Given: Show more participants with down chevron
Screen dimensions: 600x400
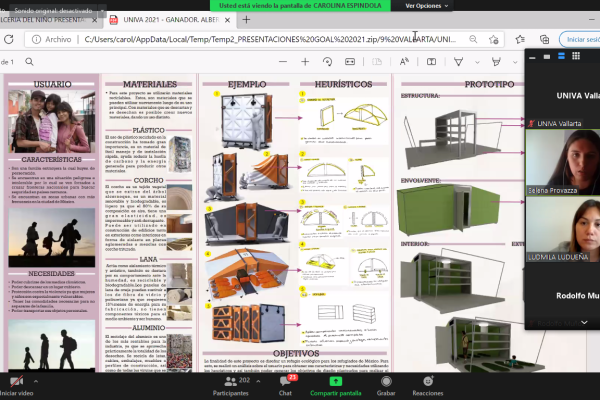Looking at the screenshot, I should [584, 322].
